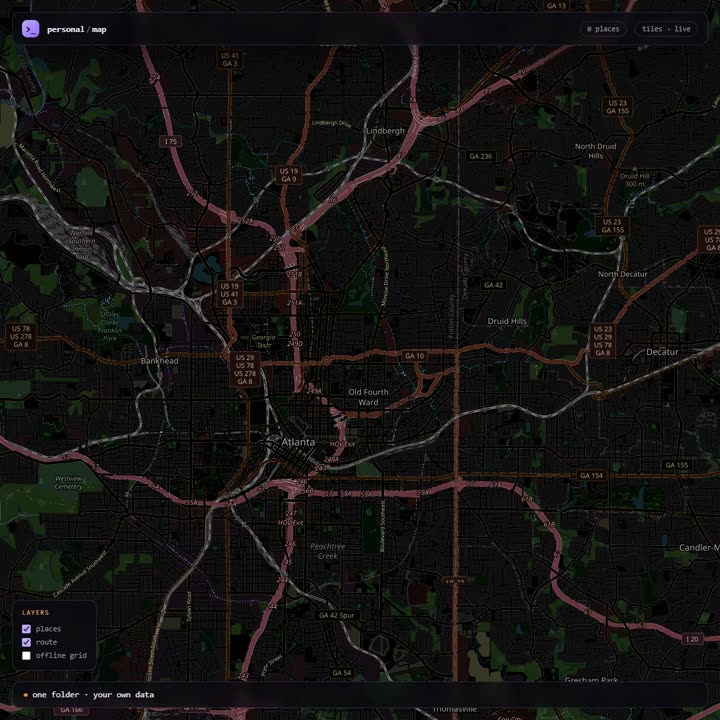Click the Bankhead neighborhood label

tap(159, 361)
